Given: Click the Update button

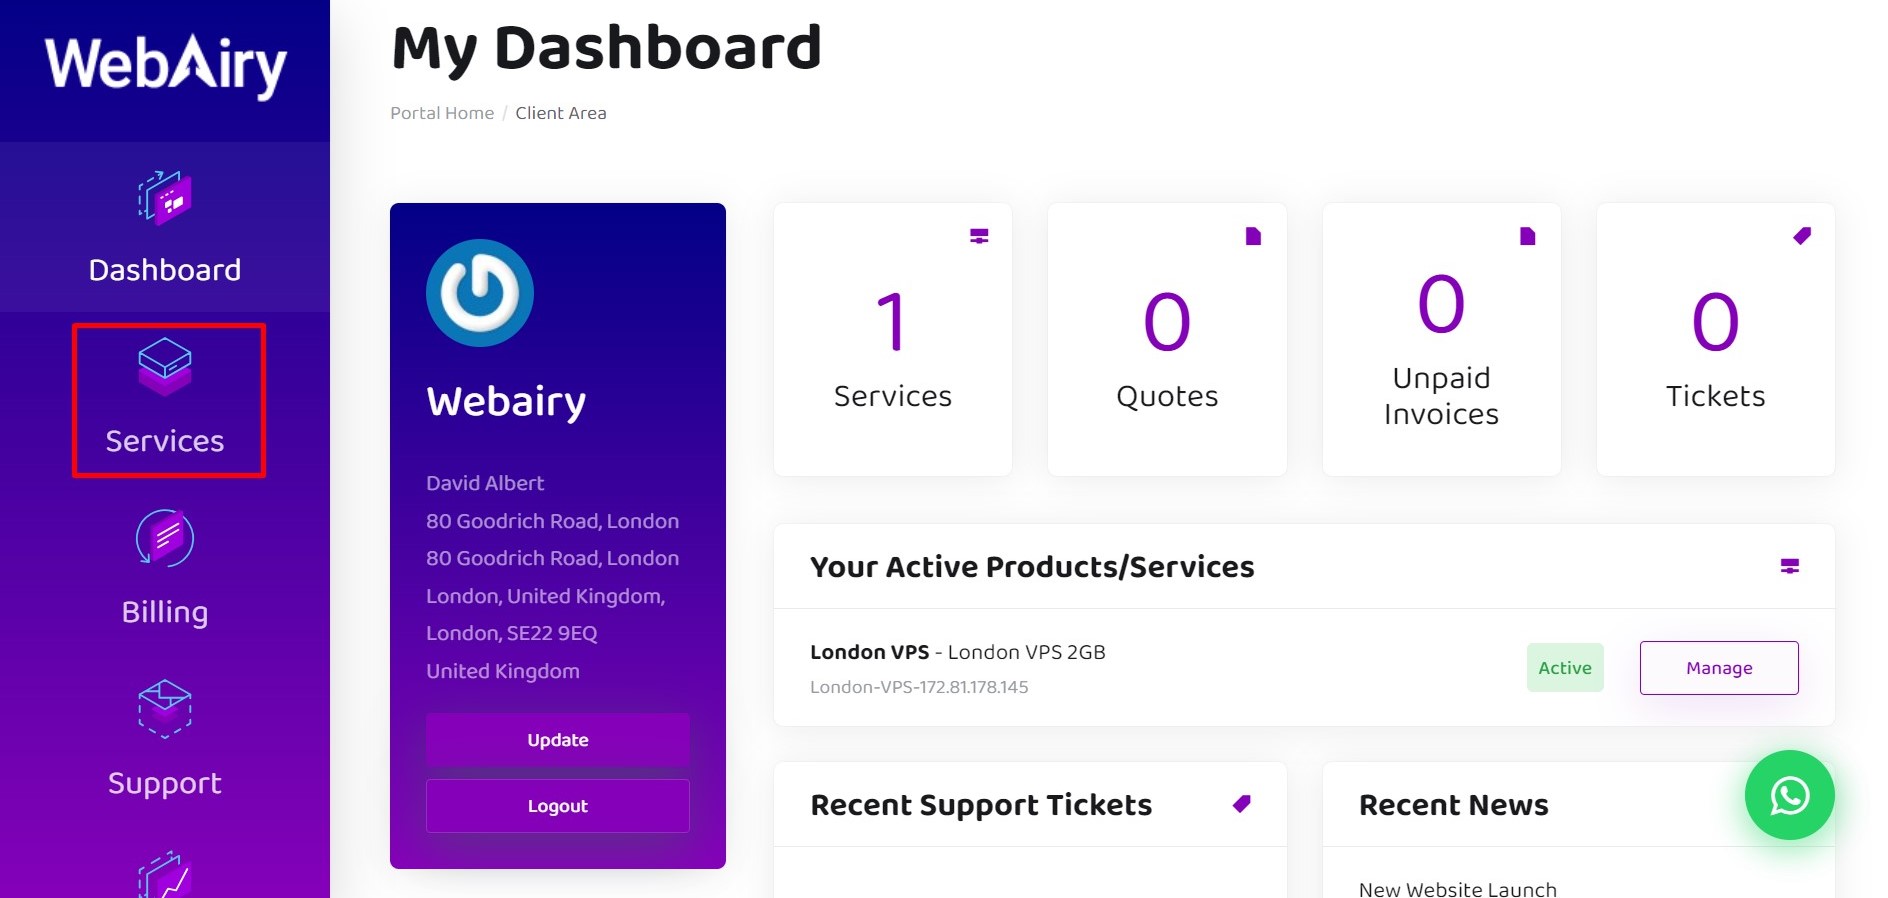Looking at the screenshot, I should point(558,740).
